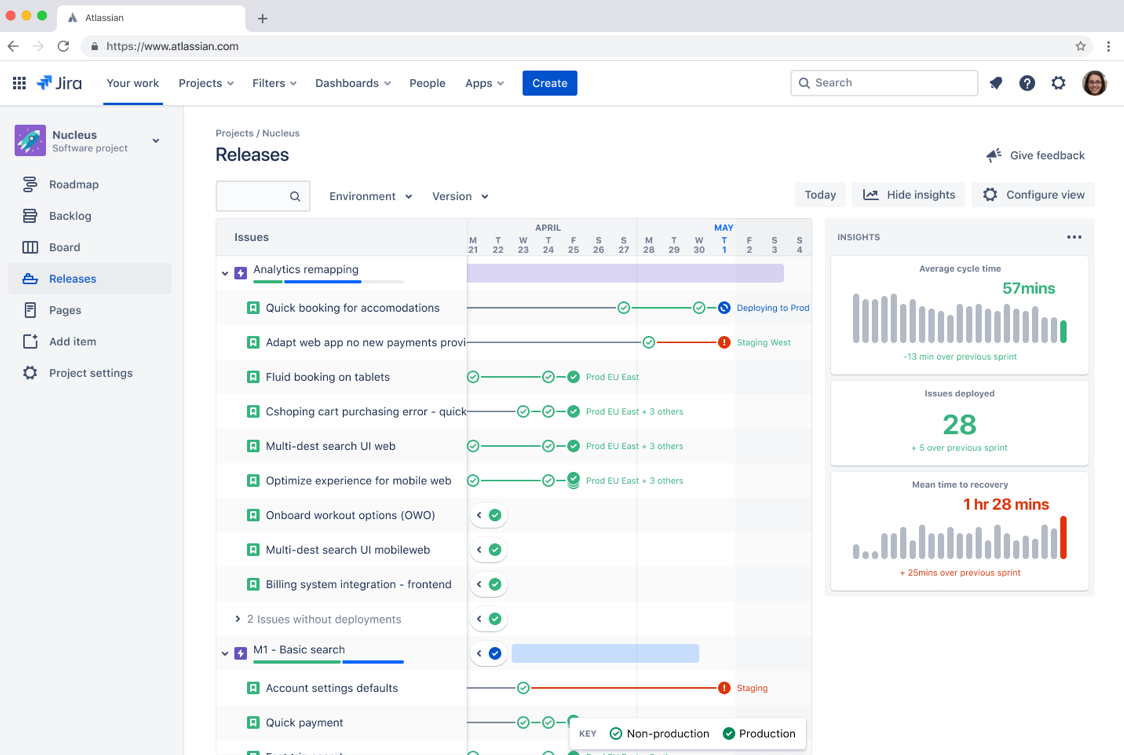
Task: Open Jira settings gear icon
Action: [x=1058, y=83]
